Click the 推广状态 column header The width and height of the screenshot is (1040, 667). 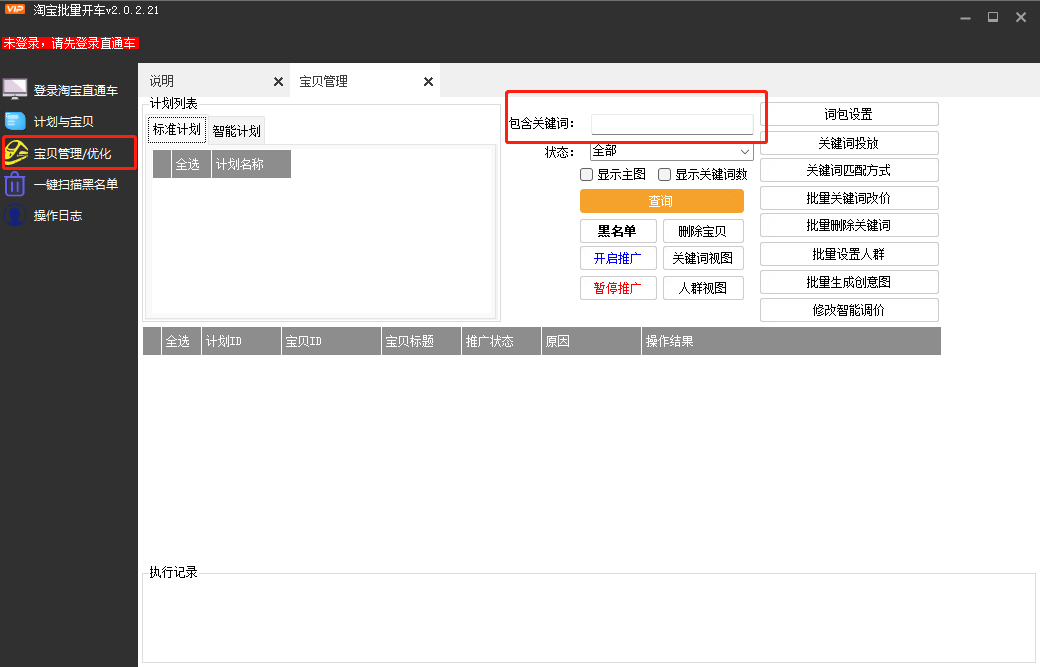point(501,341)
